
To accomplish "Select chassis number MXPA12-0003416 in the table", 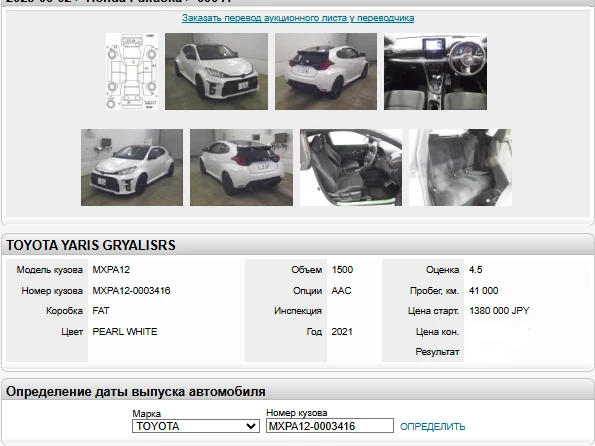I will pos(131,291).
